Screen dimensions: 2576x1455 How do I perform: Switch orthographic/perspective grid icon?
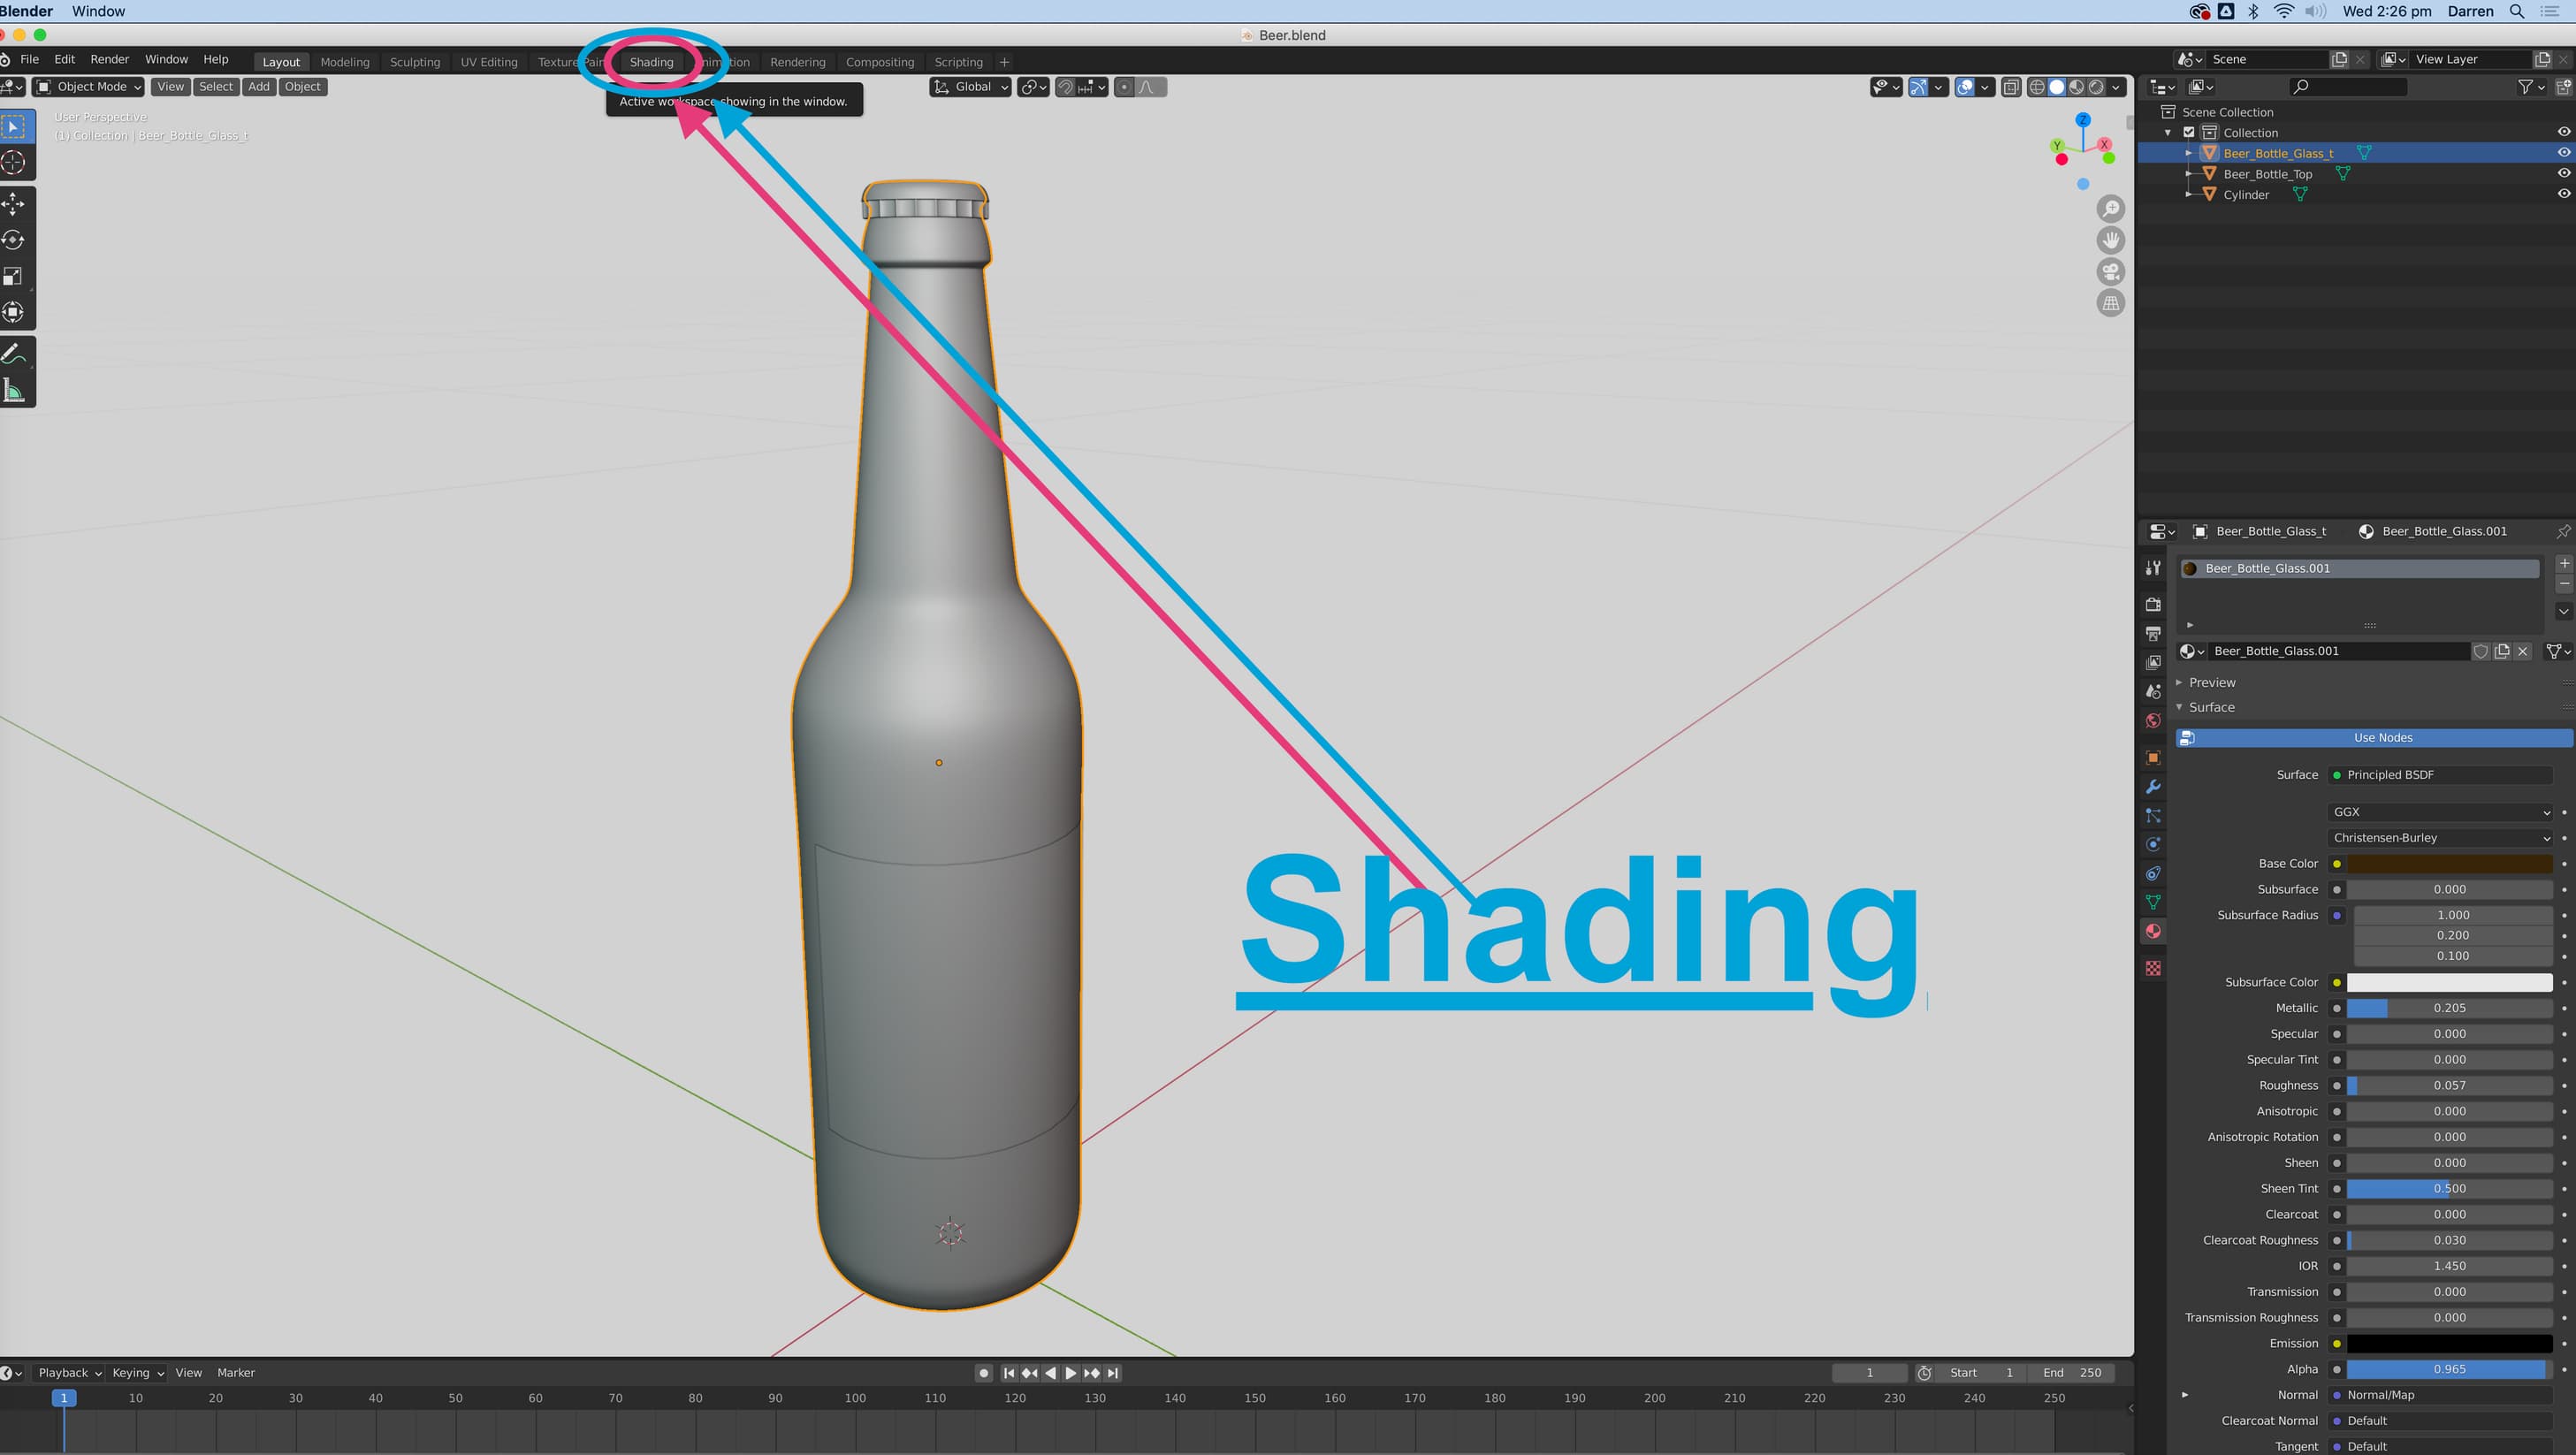[2110, 303]
